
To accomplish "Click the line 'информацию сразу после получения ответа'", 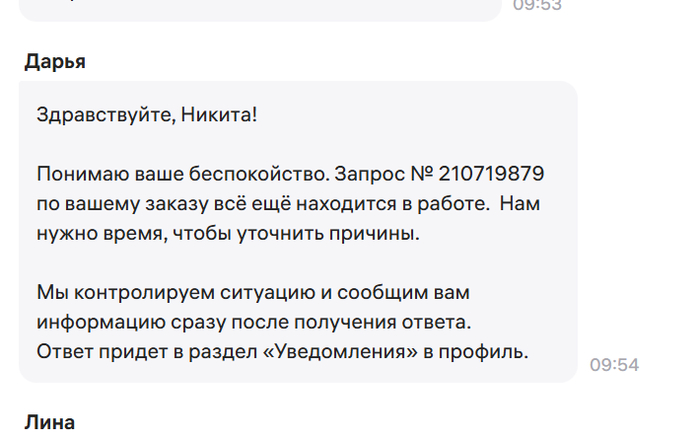I will (x=253, y=323).
